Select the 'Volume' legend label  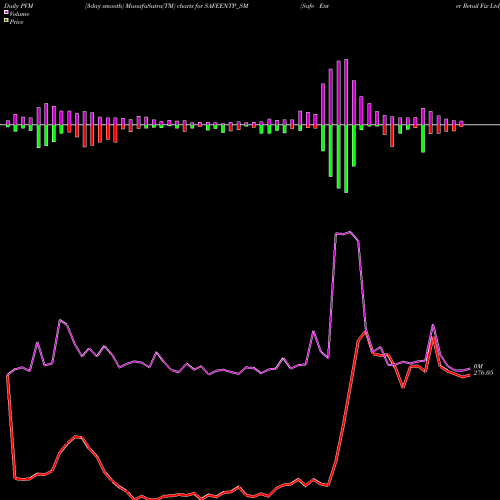19,14
